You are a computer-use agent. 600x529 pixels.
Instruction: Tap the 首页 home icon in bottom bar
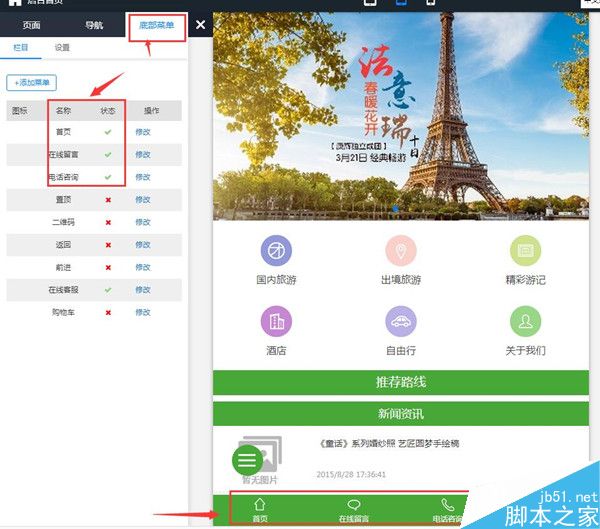(x=260, y=505)
